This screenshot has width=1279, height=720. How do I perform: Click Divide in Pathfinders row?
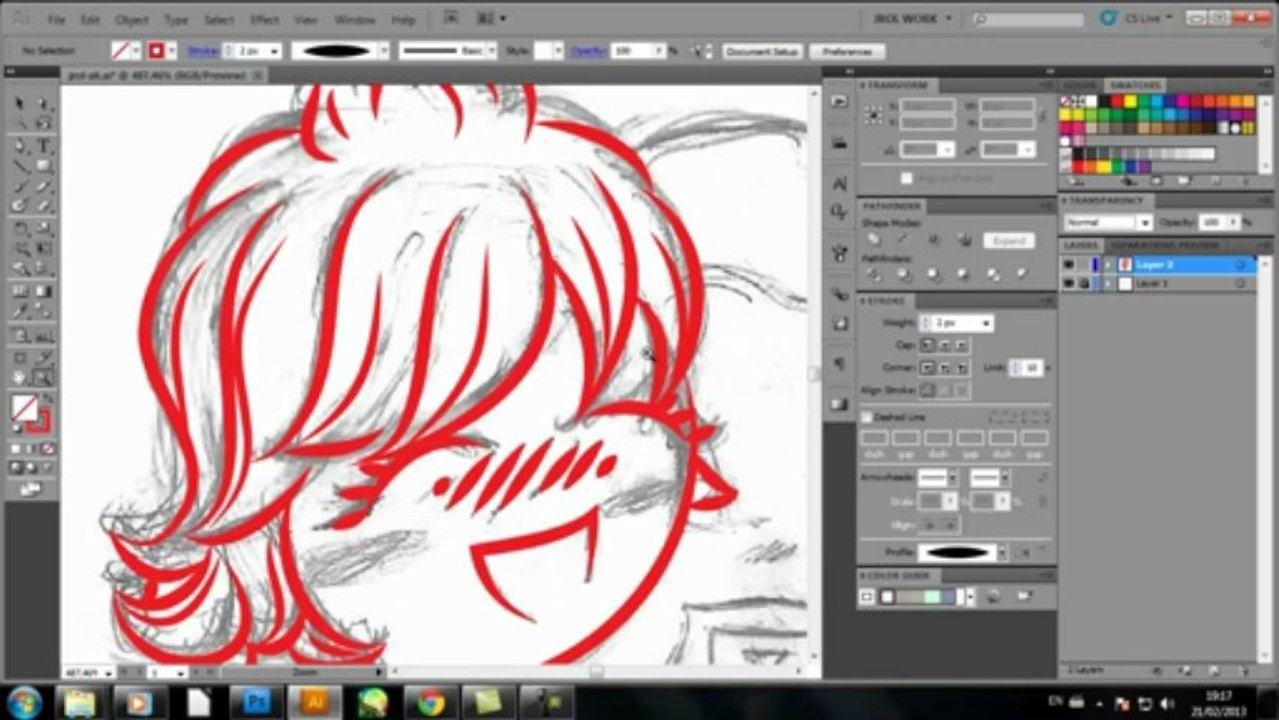(x=873, y=274)
